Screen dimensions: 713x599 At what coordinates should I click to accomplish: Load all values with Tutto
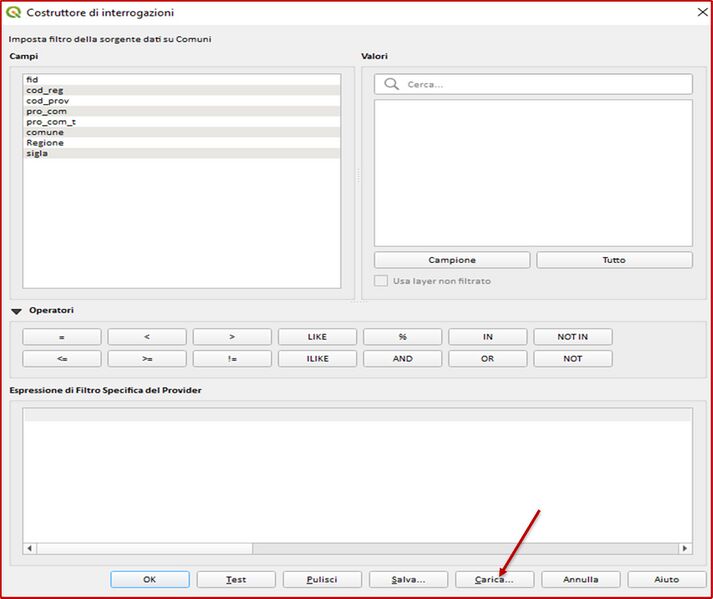(614, 260)
